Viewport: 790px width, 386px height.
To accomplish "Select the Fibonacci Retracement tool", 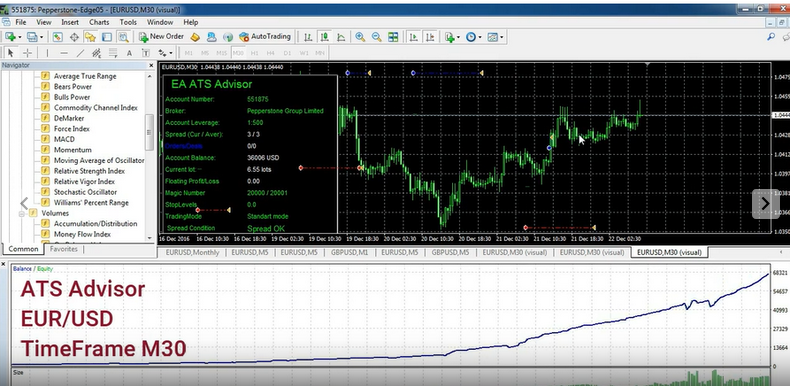I will [x=113, y=52].
